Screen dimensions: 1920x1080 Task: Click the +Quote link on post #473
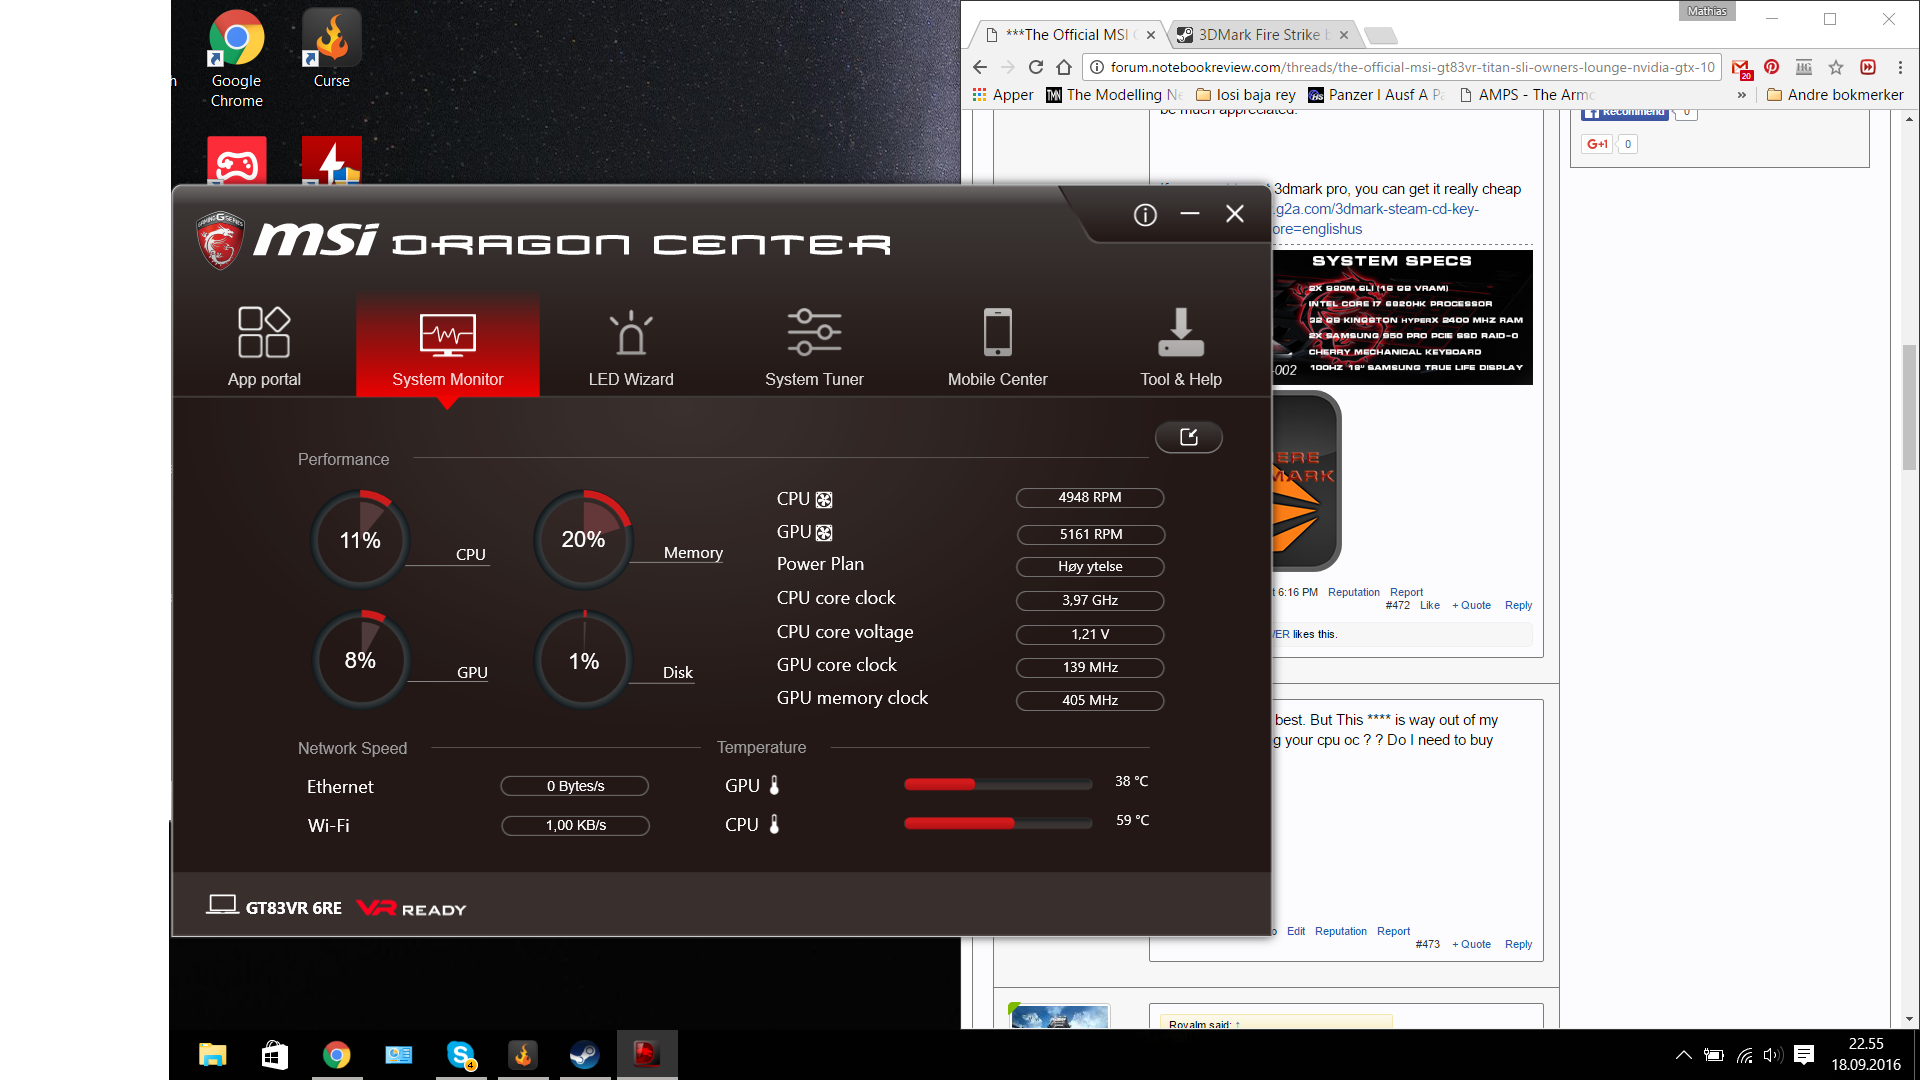pos(1471,944)
